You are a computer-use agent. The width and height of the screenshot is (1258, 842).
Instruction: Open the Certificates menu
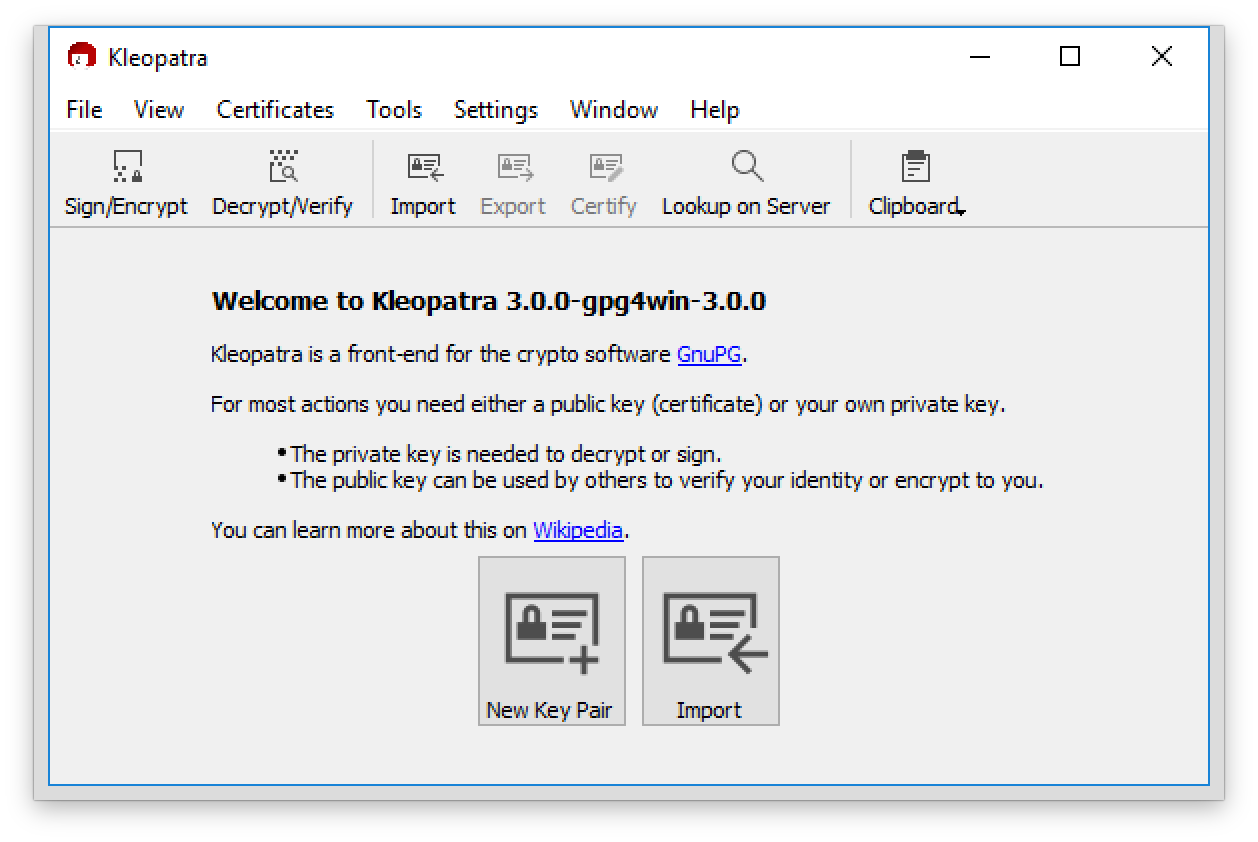pyautogui.click(x=274, y=110)
